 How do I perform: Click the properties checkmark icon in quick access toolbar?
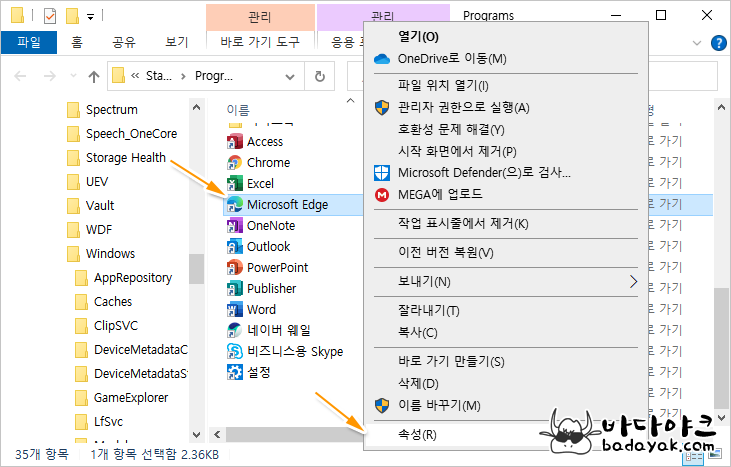point(50,16)
